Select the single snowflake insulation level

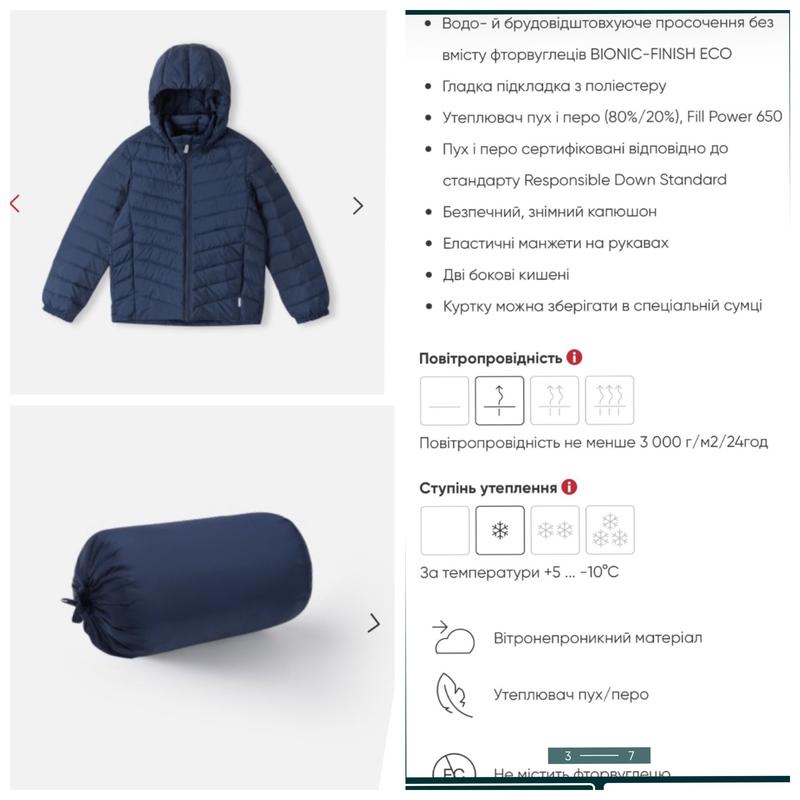coord(500,530)
